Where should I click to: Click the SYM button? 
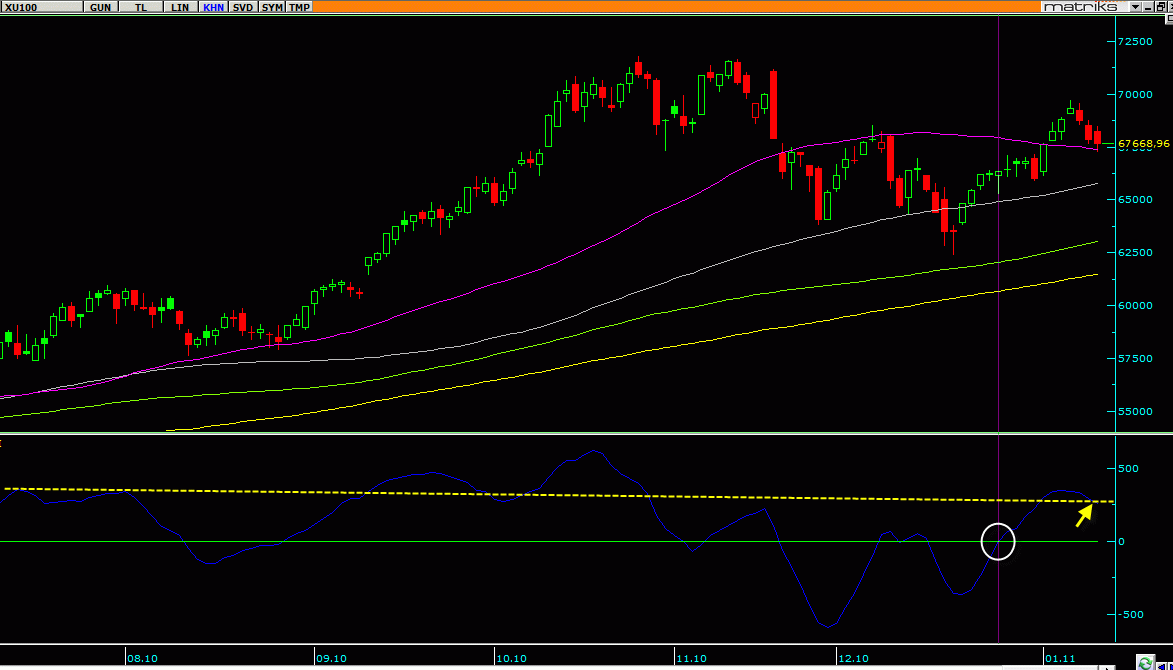pyautogui.click(x=271, y=7)
